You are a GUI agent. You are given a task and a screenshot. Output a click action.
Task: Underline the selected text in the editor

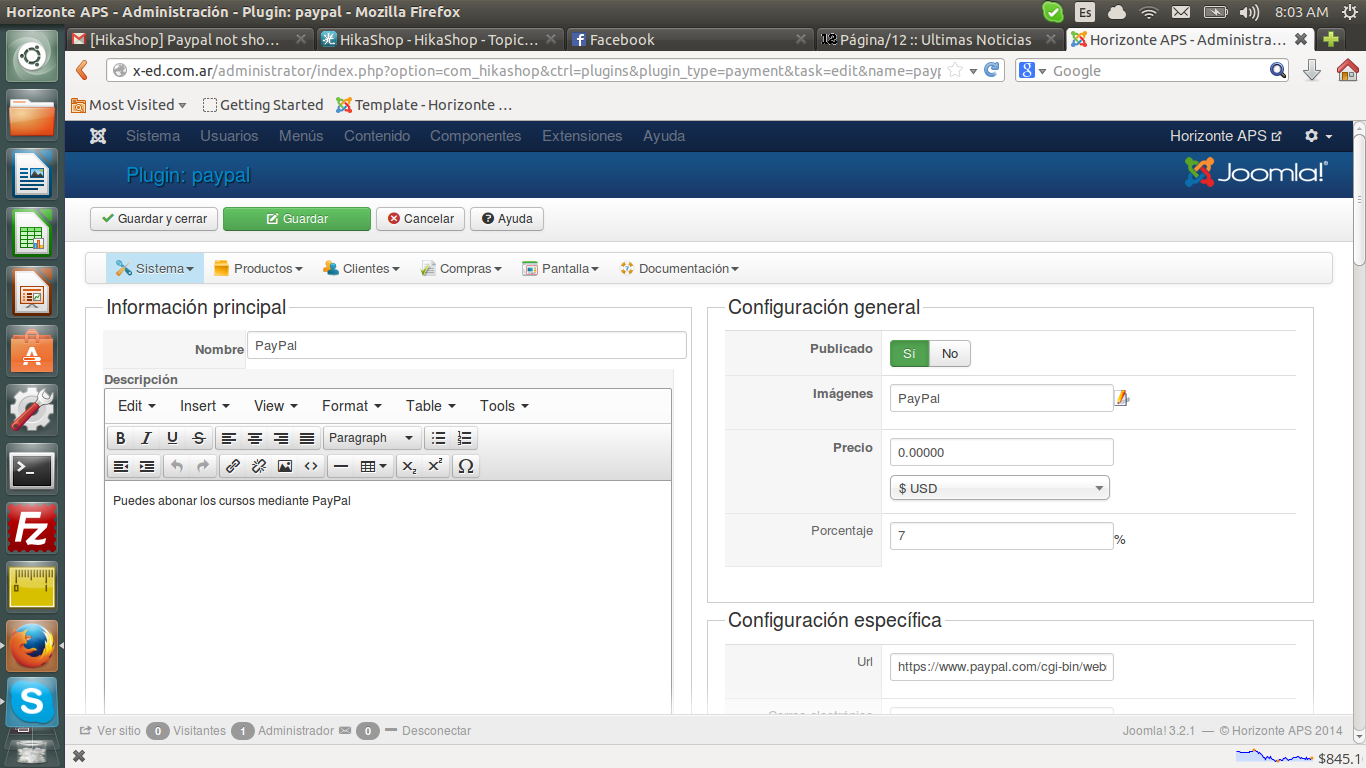tap(173, 438)
